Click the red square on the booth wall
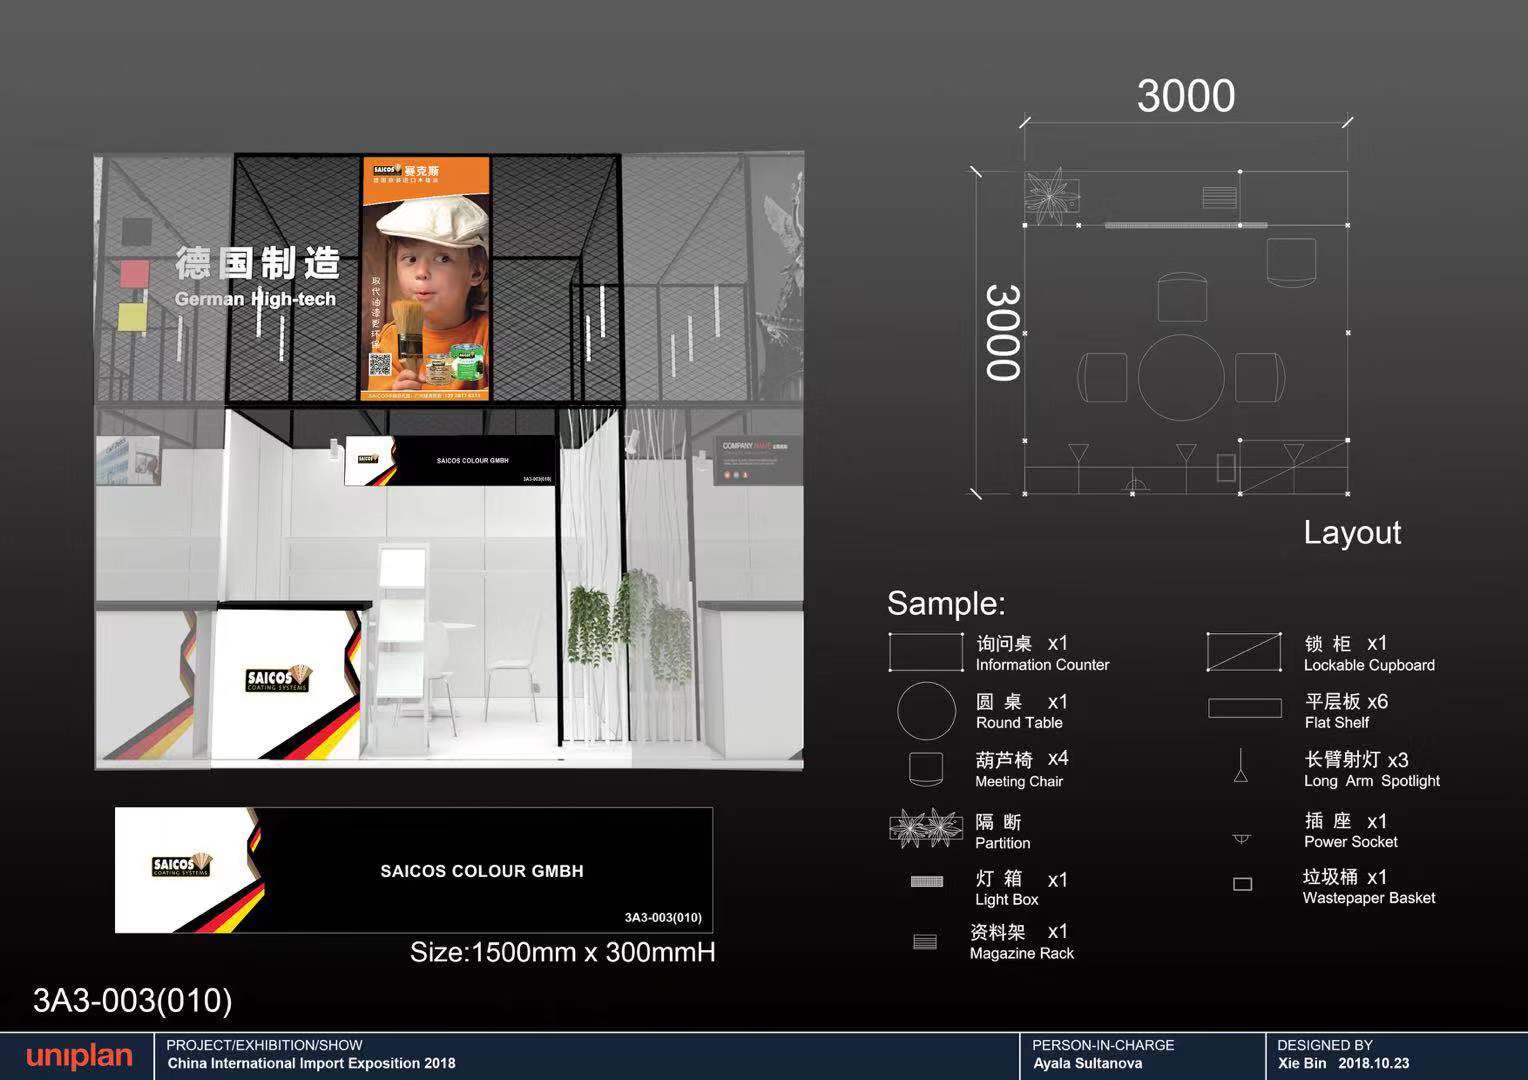Viewport: 1528px width, 1080px height. pyautogui.click(x=134, y=273)
